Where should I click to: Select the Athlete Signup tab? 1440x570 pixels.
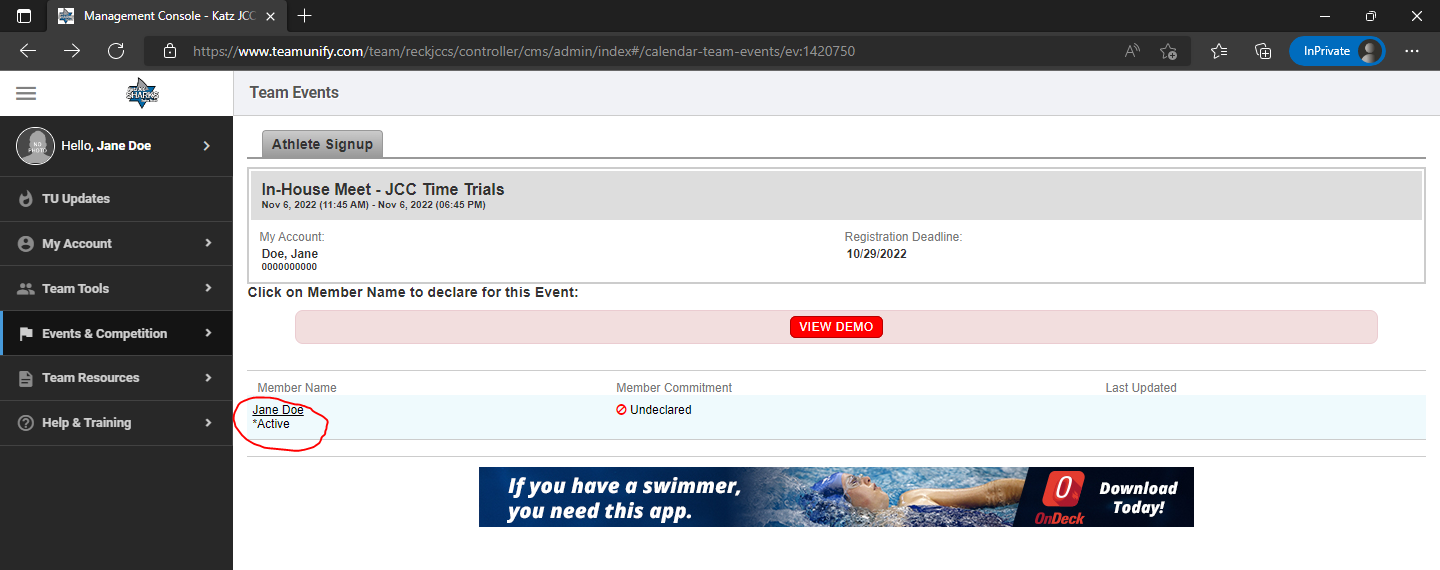point(322,144)
